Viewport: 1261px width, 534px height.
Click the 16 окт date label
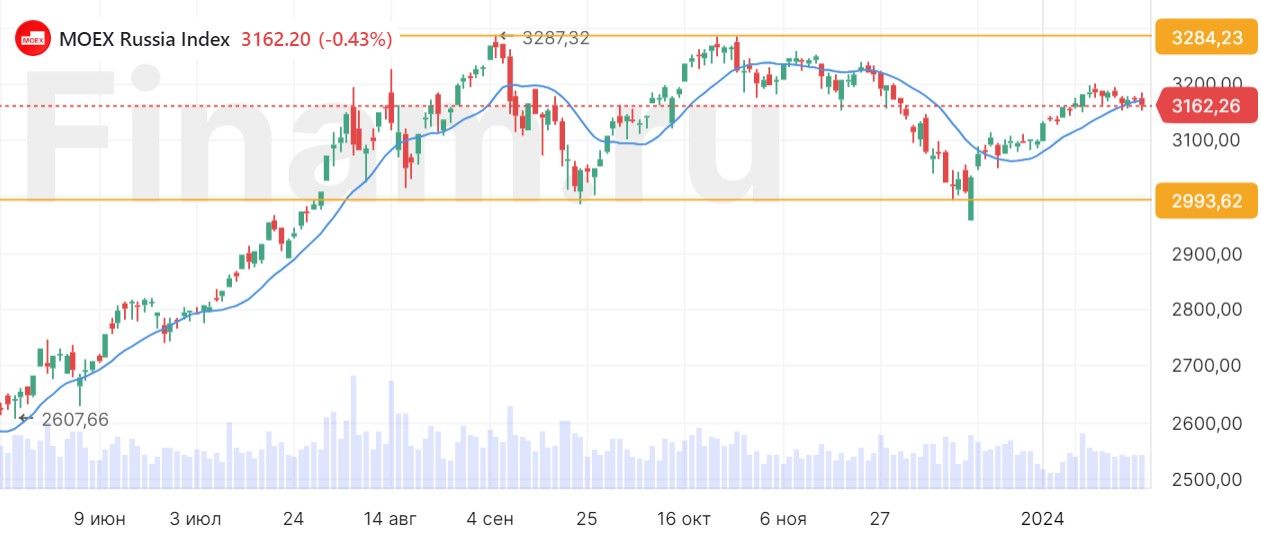coord(683,519)
